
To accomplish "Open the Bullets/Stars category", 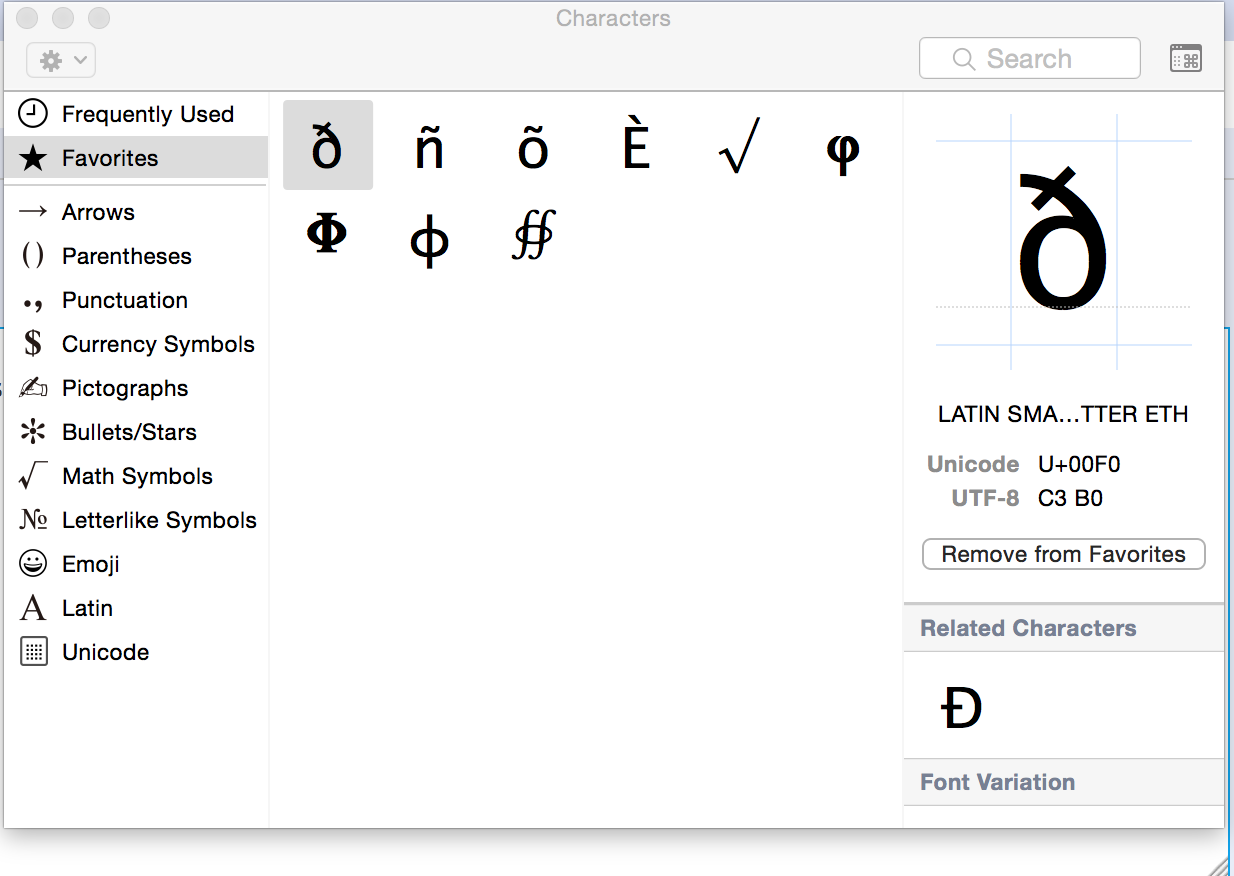I will pyautogui.click(x=136, y=432).
